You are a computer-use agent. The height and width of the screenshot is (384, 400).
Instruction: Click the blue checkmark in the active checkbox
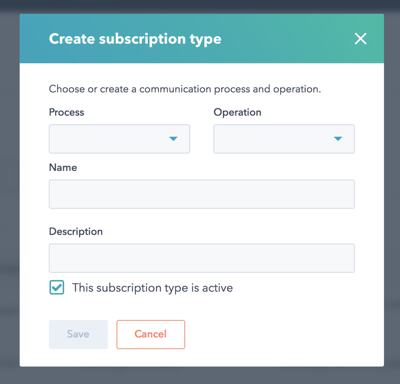coord(57,287)
